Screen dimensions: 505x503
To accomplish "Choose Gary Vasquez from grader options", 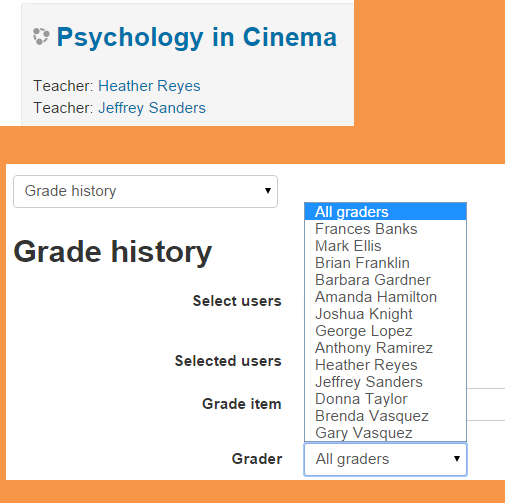I will click(x=385, y=433).
